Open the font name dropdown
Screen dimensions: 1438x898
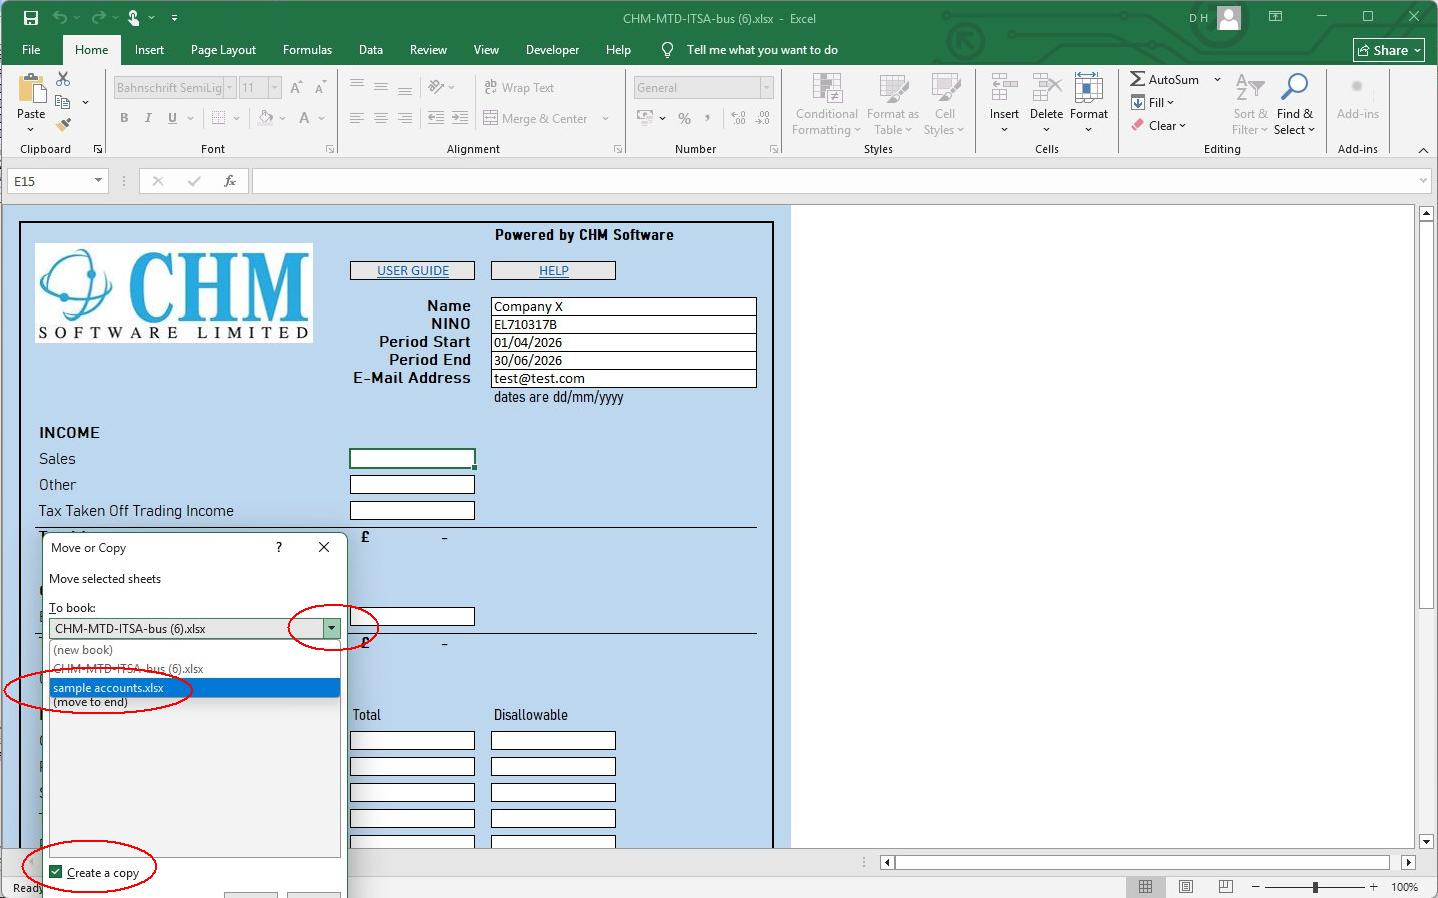[x=229, y=88]
